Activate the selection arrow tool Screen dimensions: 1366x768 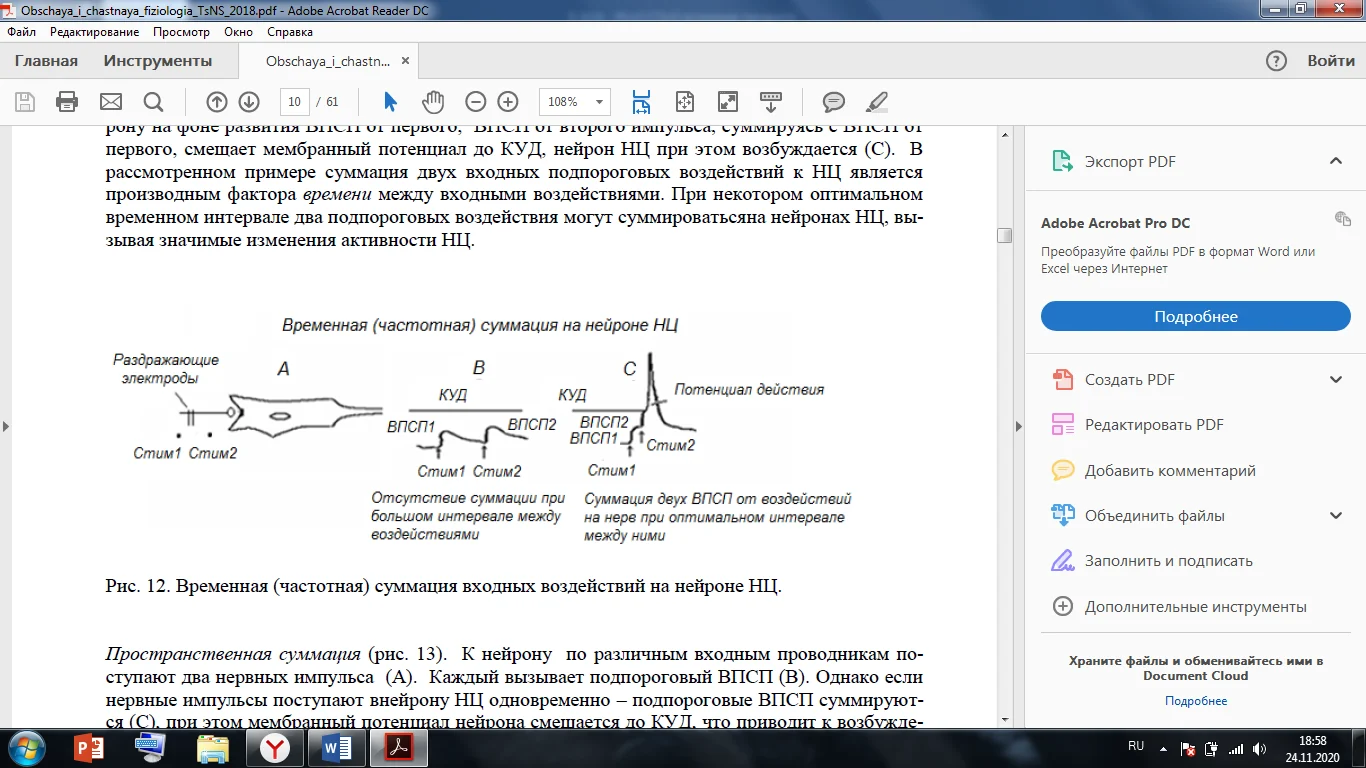(x=390, y=102)
